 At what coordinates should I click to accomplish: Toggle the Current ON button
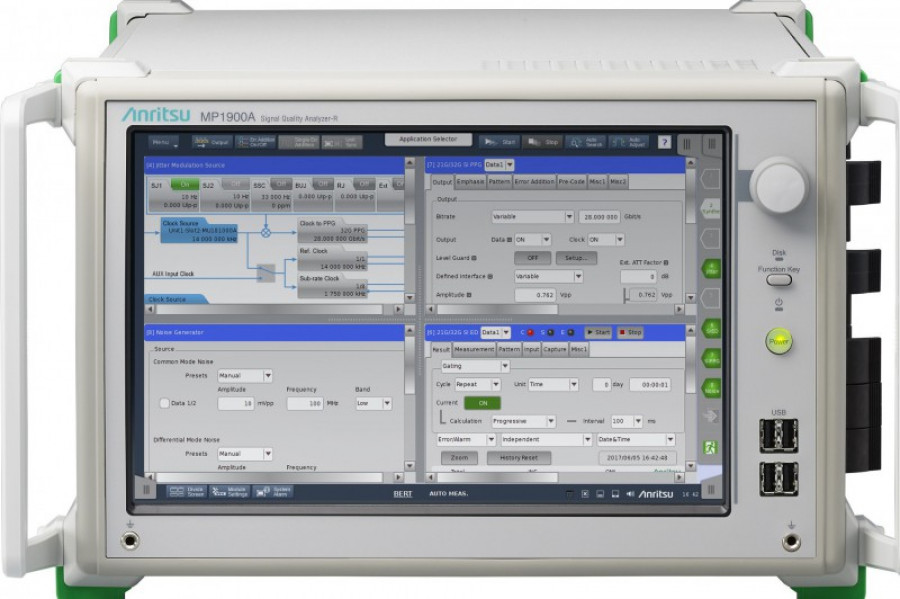point(482,403)
